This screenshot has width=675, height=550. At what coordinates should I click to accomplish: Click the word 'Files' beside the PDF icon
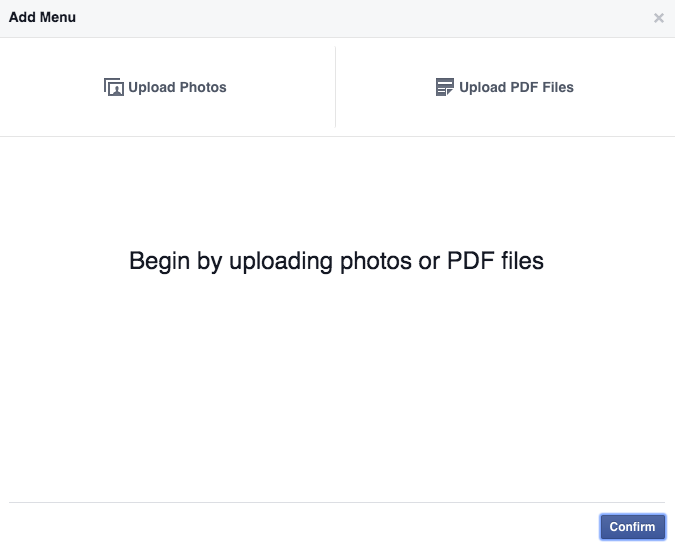pyautogui.click(x=558, y=87)
